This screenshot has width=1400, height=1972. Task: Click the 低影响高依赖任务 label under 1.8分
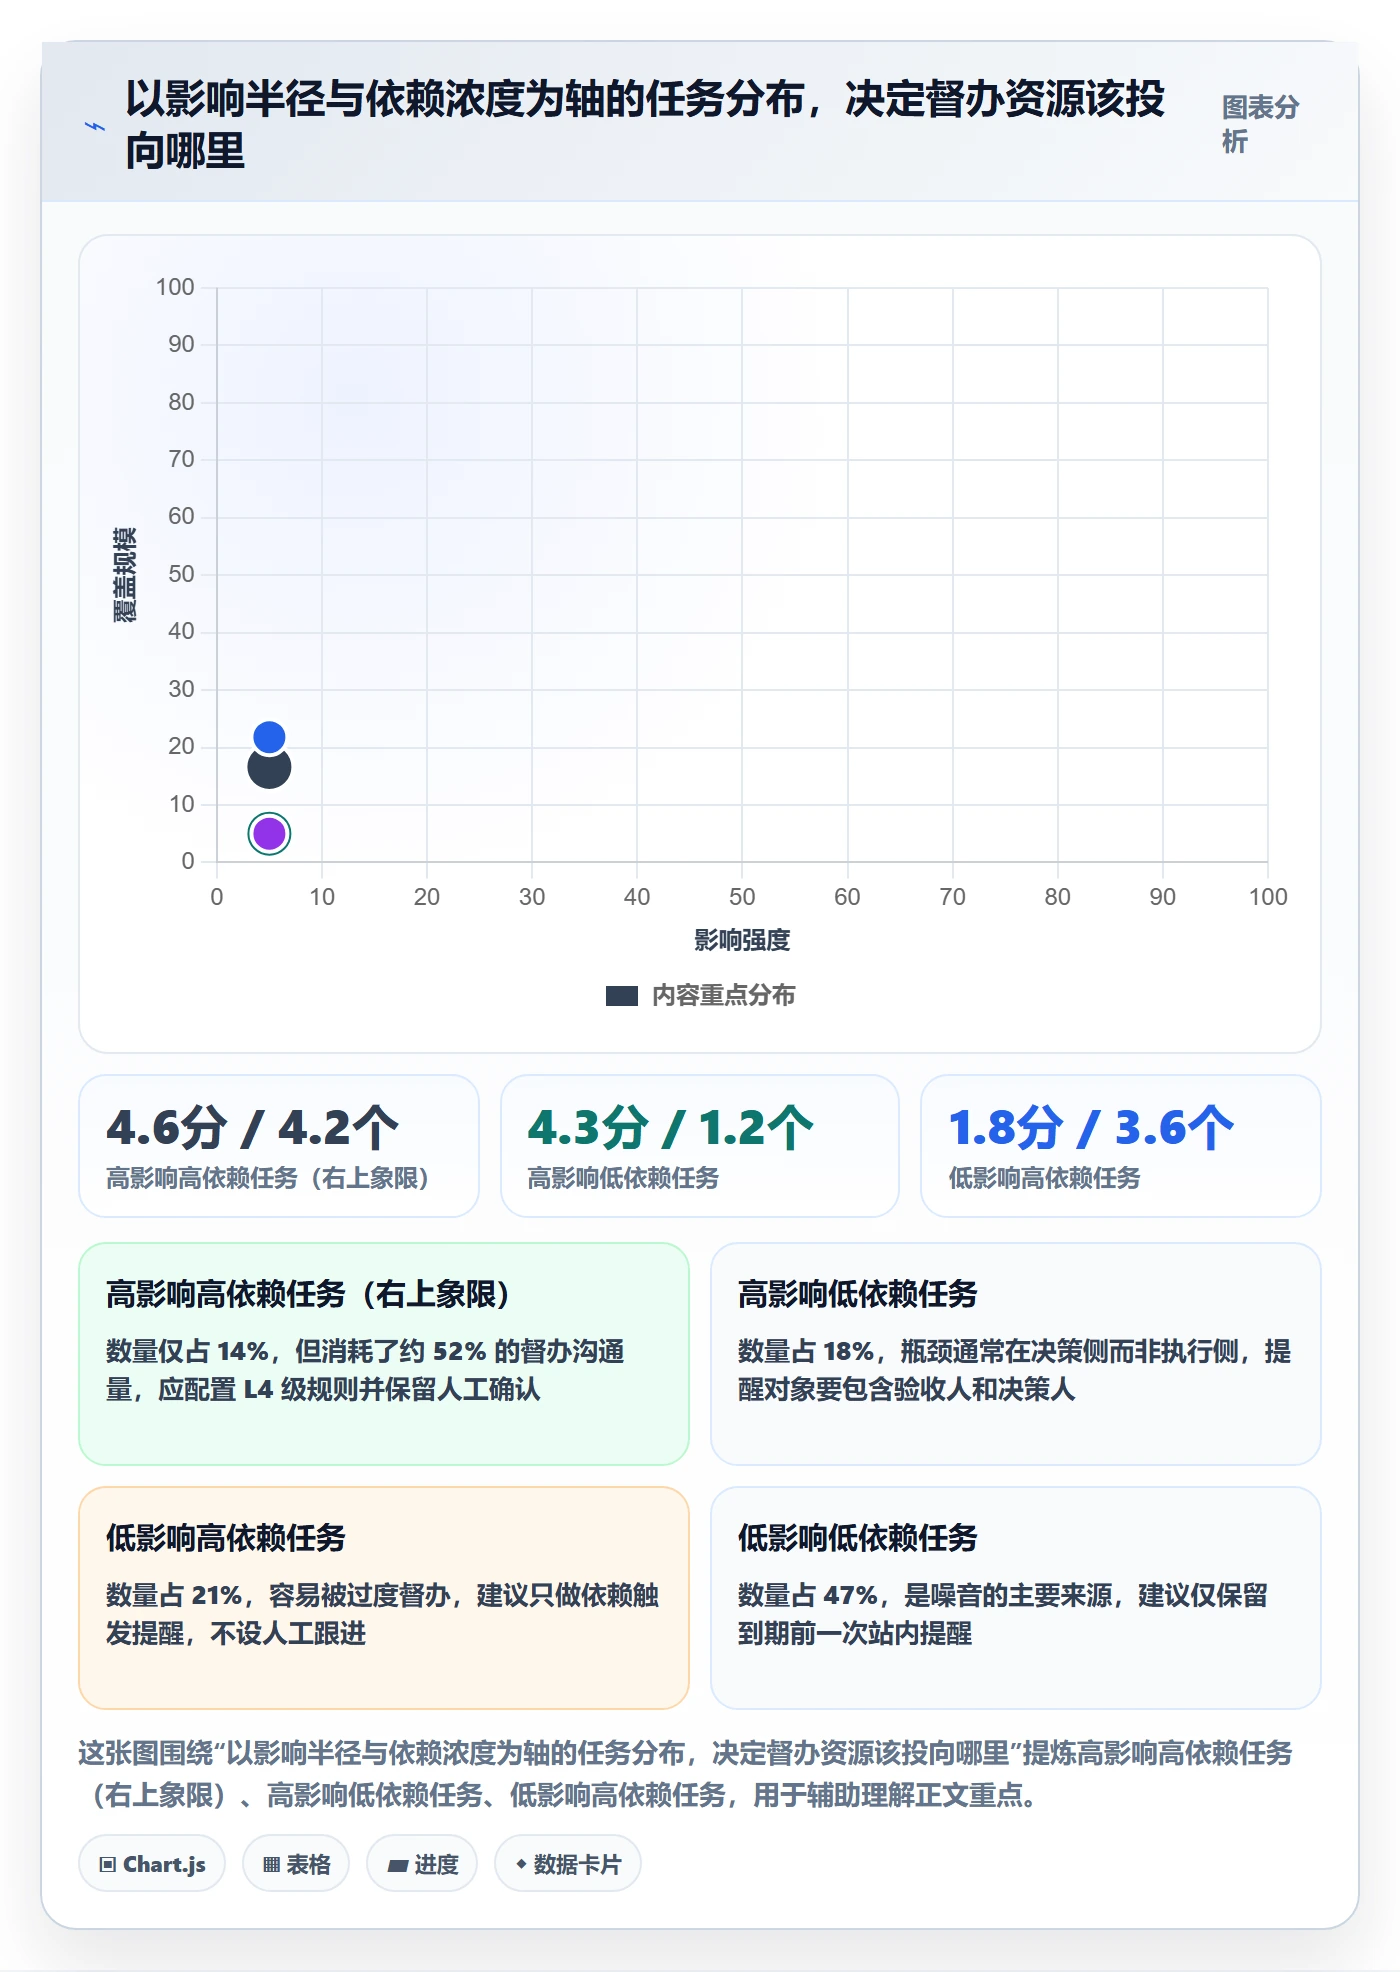[1044, 1178]
